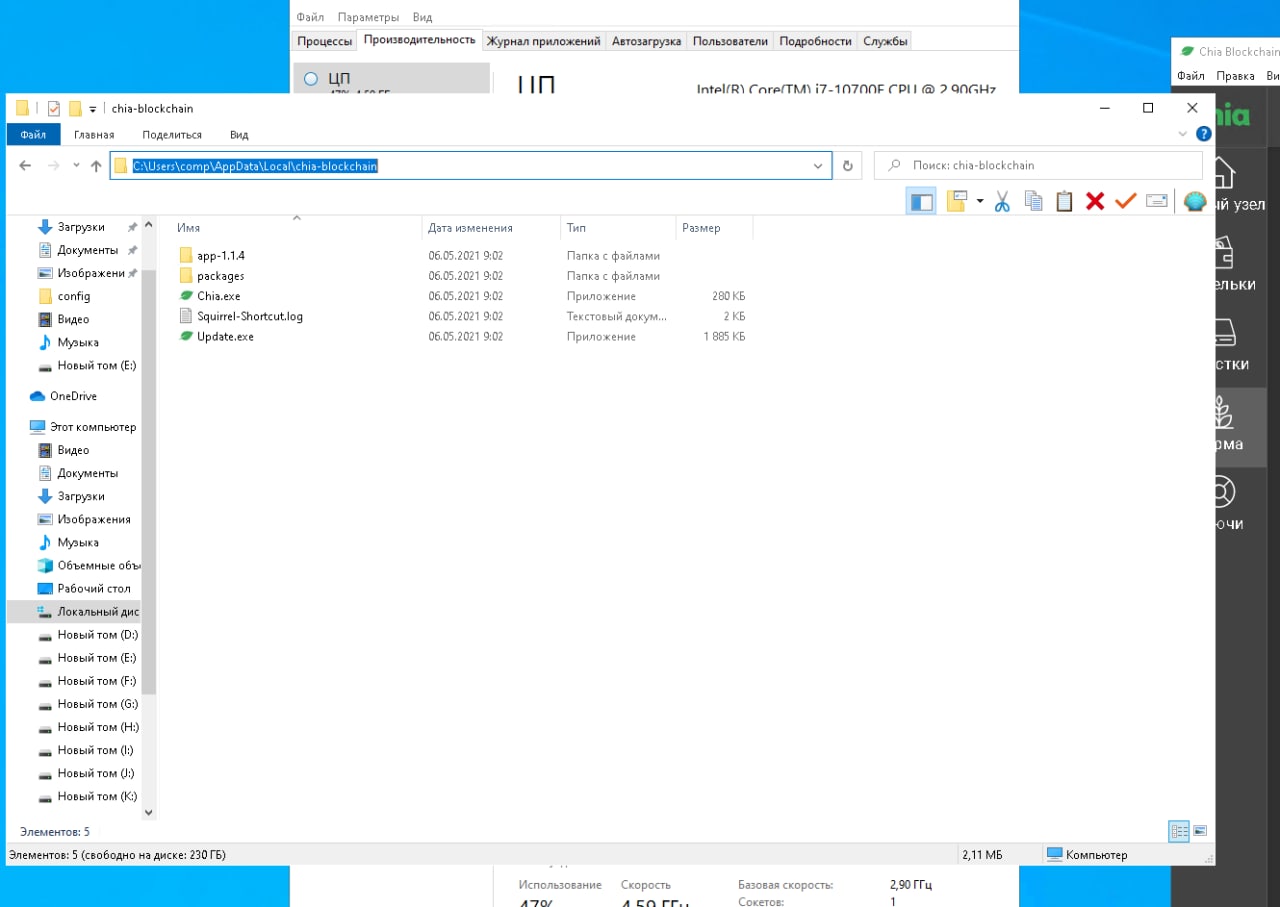Screen dimensions: 1280x907
Task: Click the clipboard Paste icon
Action: coord(1064,201)
